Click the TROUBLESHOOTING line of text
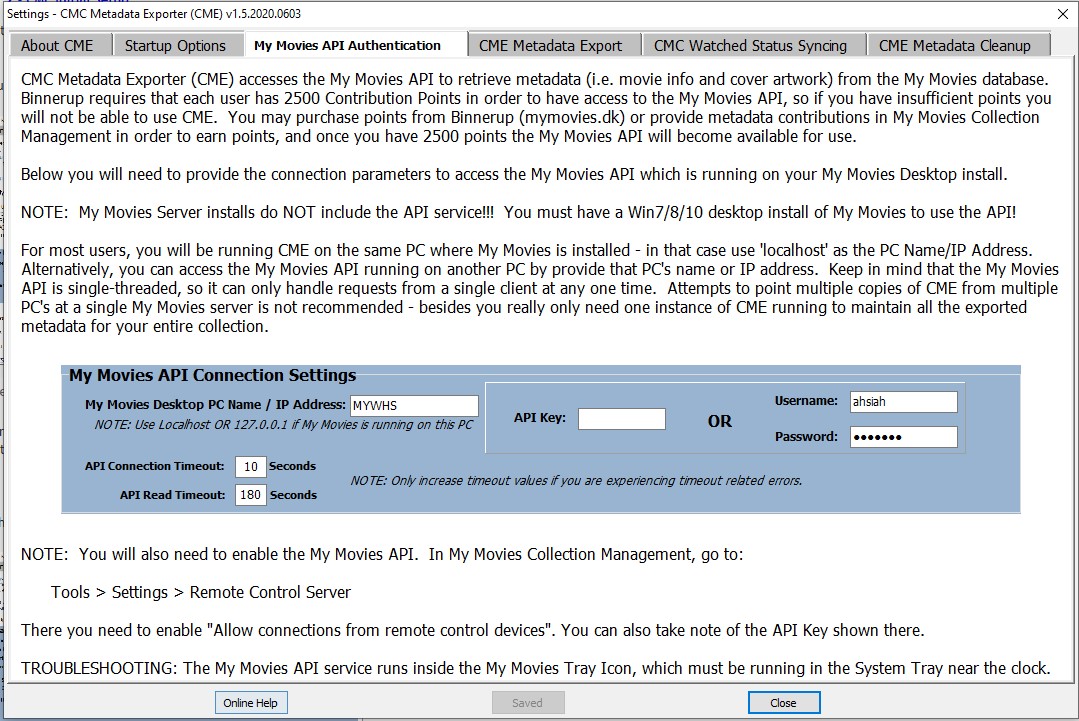The height and width of the screenshot is (721, 1079). (x=535, y=668)
